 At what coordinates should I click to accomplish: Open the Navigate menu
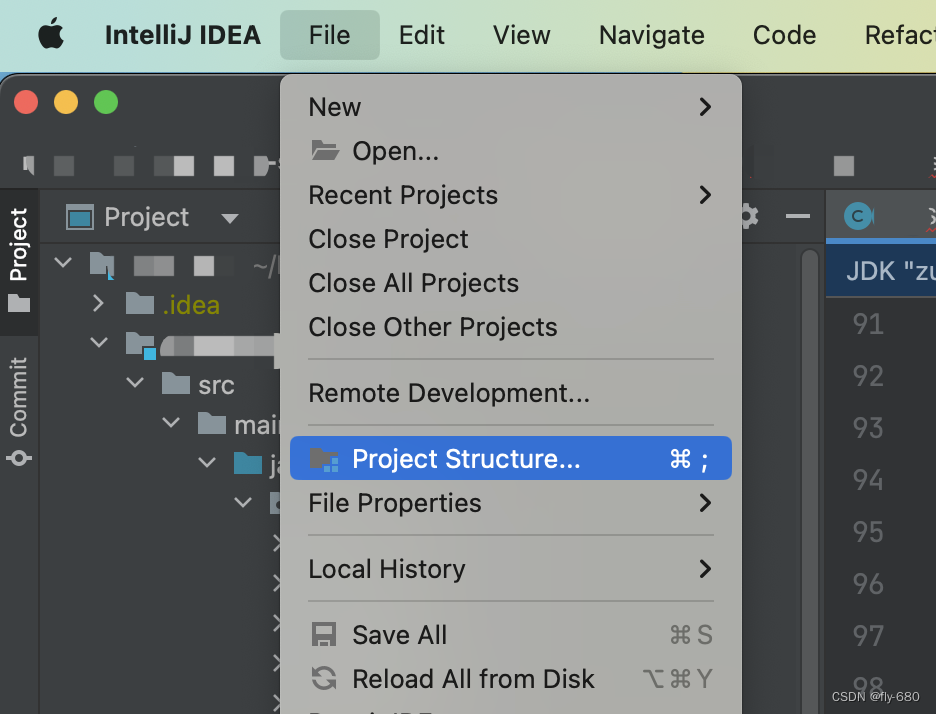click(651, 35)
